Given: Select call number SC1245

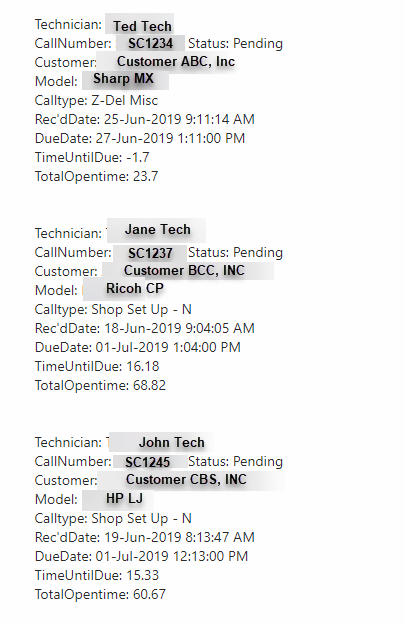Looking at the screenshot, I should click(147, 462).
